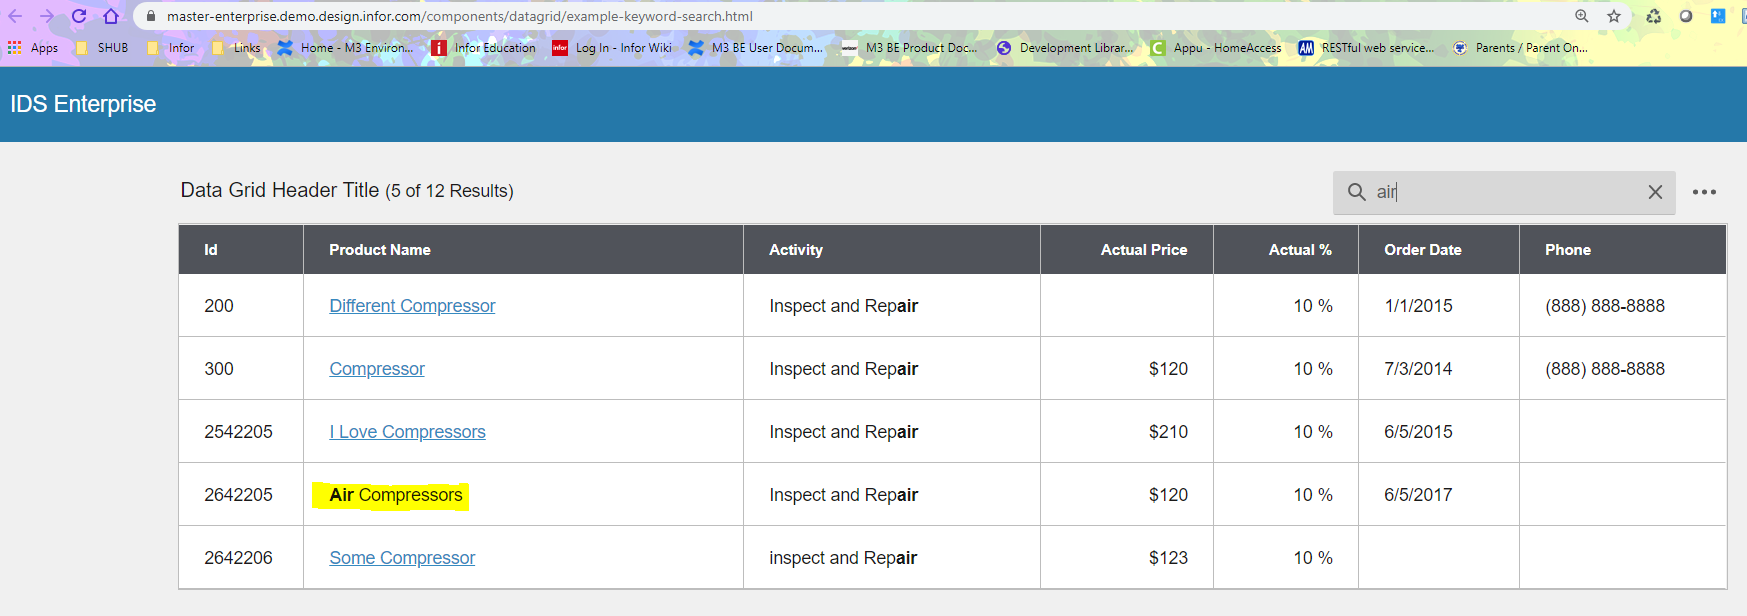This screenshot has height=616, width=1747.
Task: Sort by Actual Price column header
Action: (x=1127, y=250)
